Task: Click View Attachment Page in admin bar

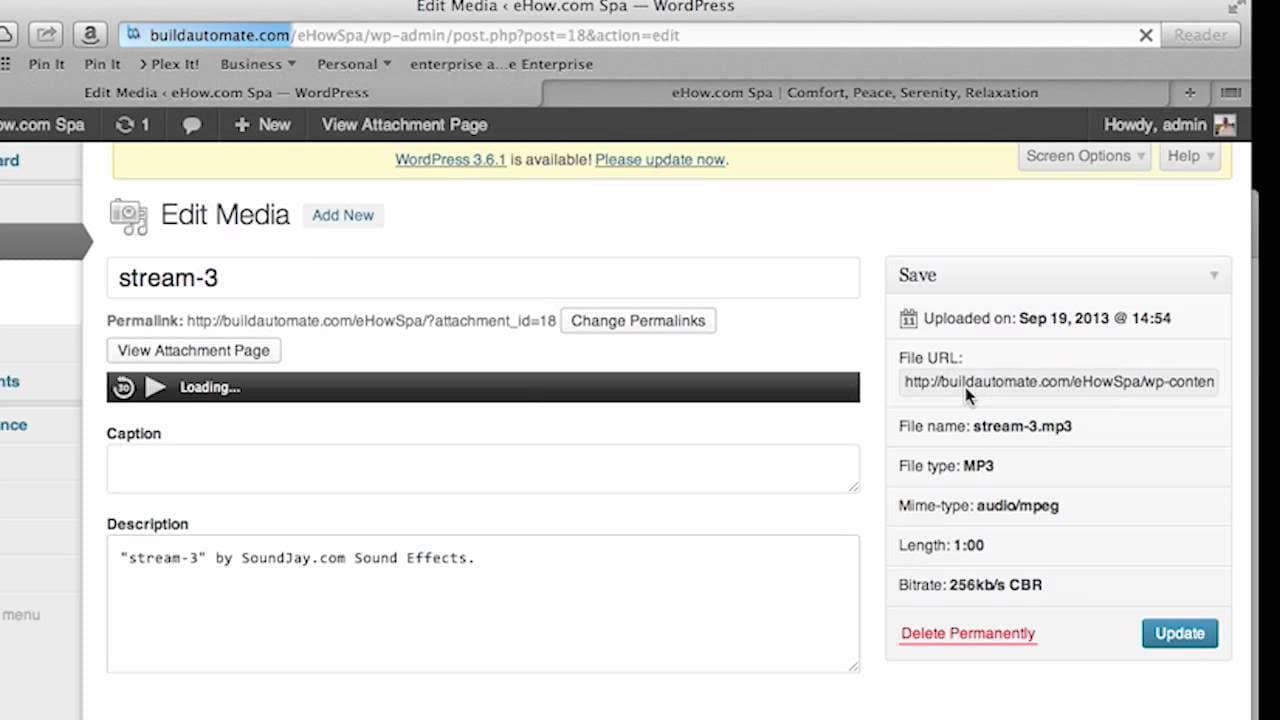Action: tap(404, 125)
